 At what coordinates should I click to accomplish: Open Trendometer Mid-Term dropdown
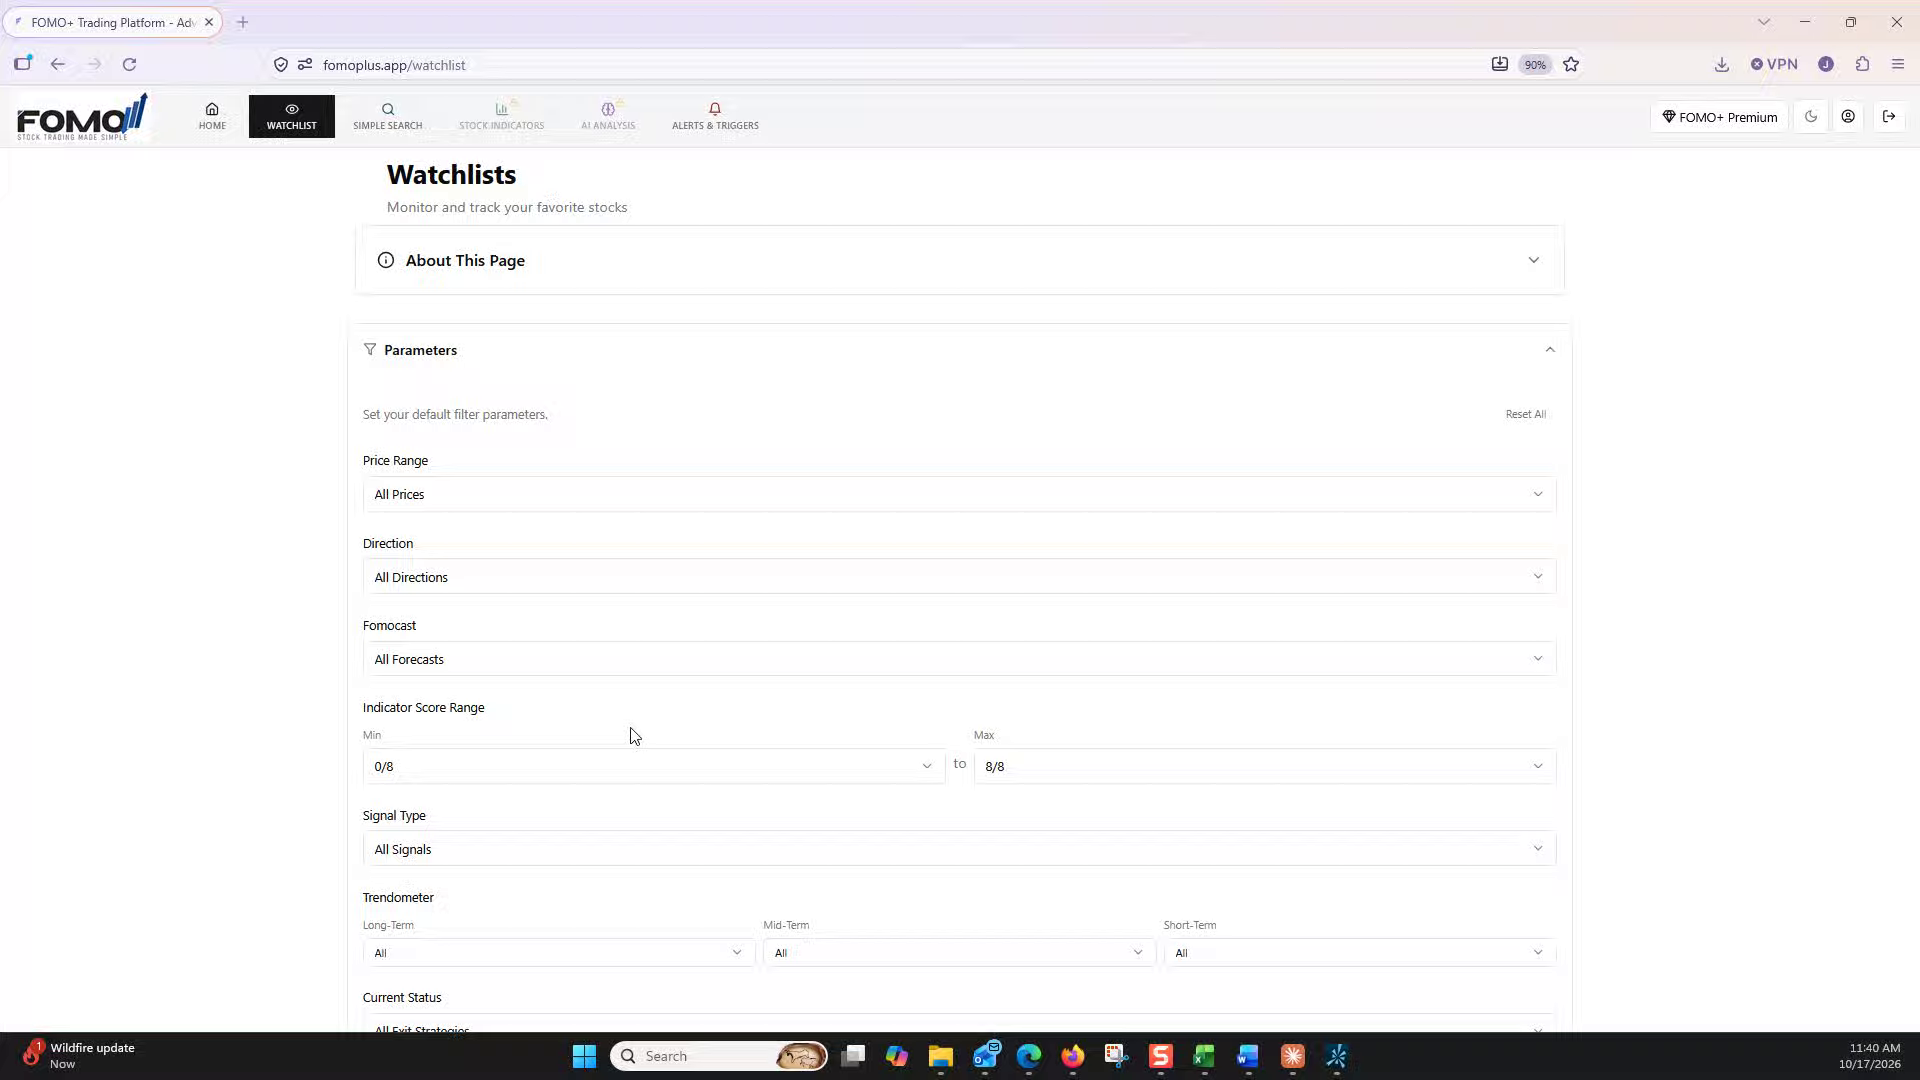(x=959, y=953)
